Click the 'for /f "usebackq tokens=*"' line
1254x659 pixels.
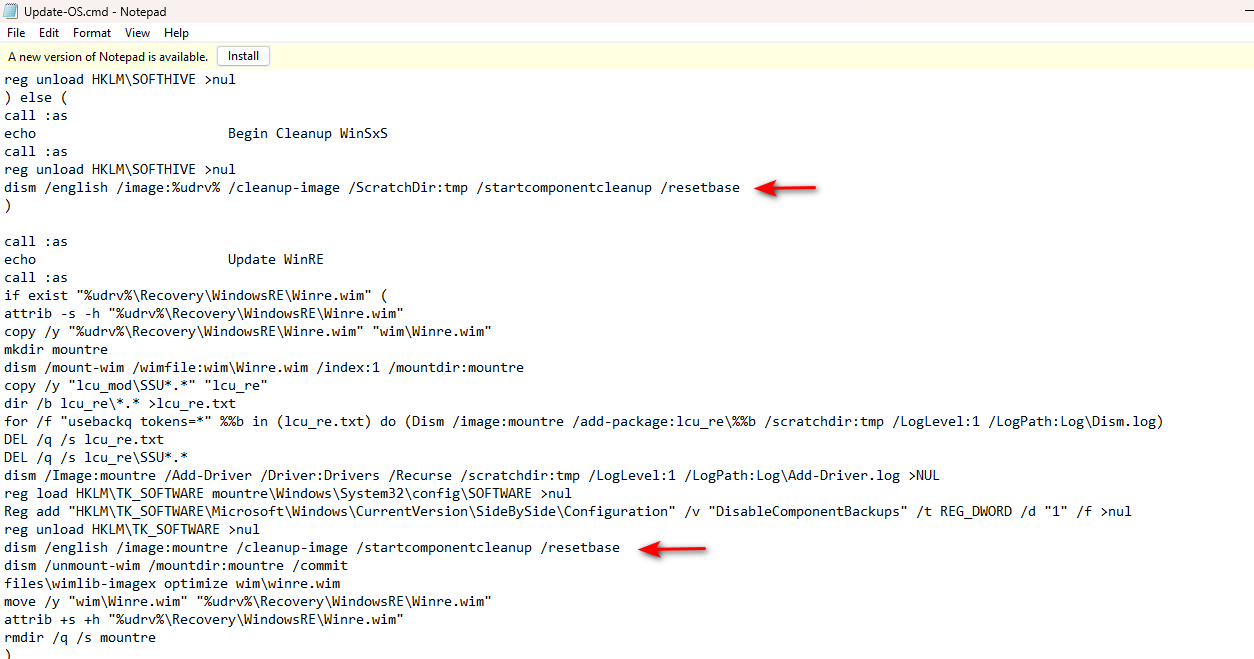coord(584,421)
